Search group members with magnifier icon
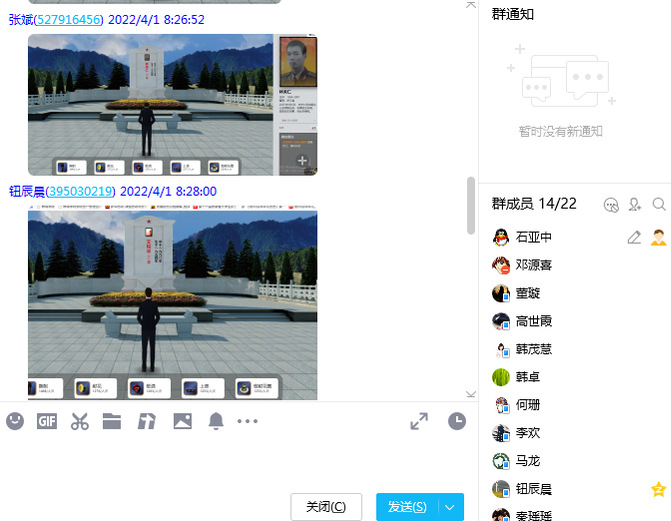Viewport: 671px width, 521px height. tap(659, 204)
